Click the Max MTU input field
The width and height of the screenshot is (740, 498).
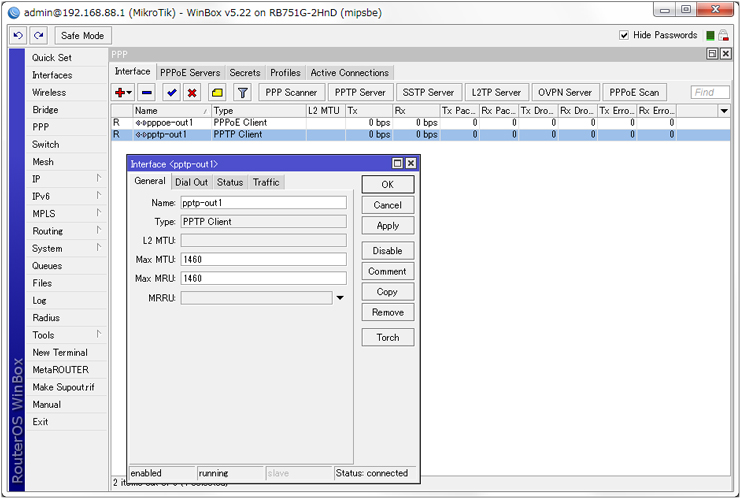point(263,259)
